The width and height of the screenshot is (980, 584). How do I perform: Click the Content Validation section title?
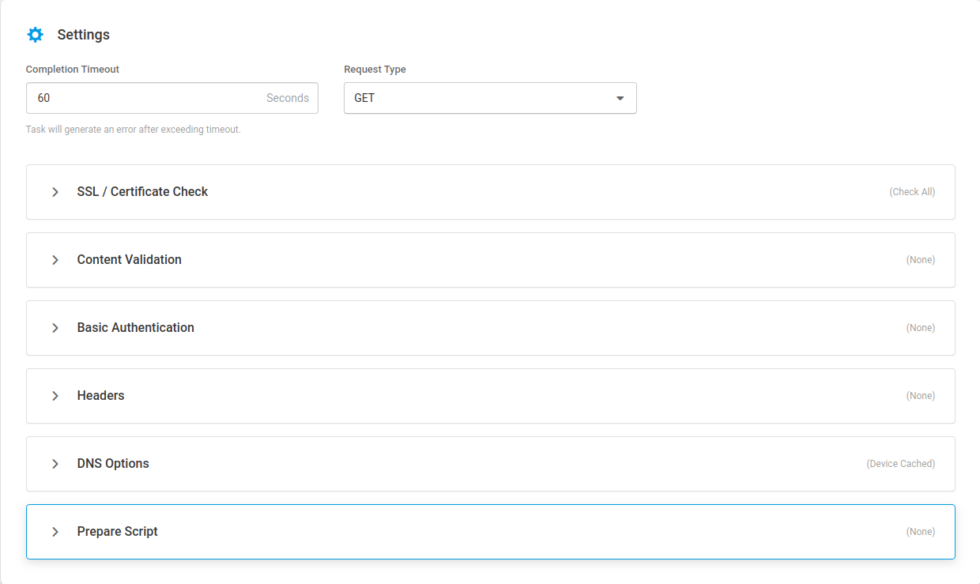(128, 259)
